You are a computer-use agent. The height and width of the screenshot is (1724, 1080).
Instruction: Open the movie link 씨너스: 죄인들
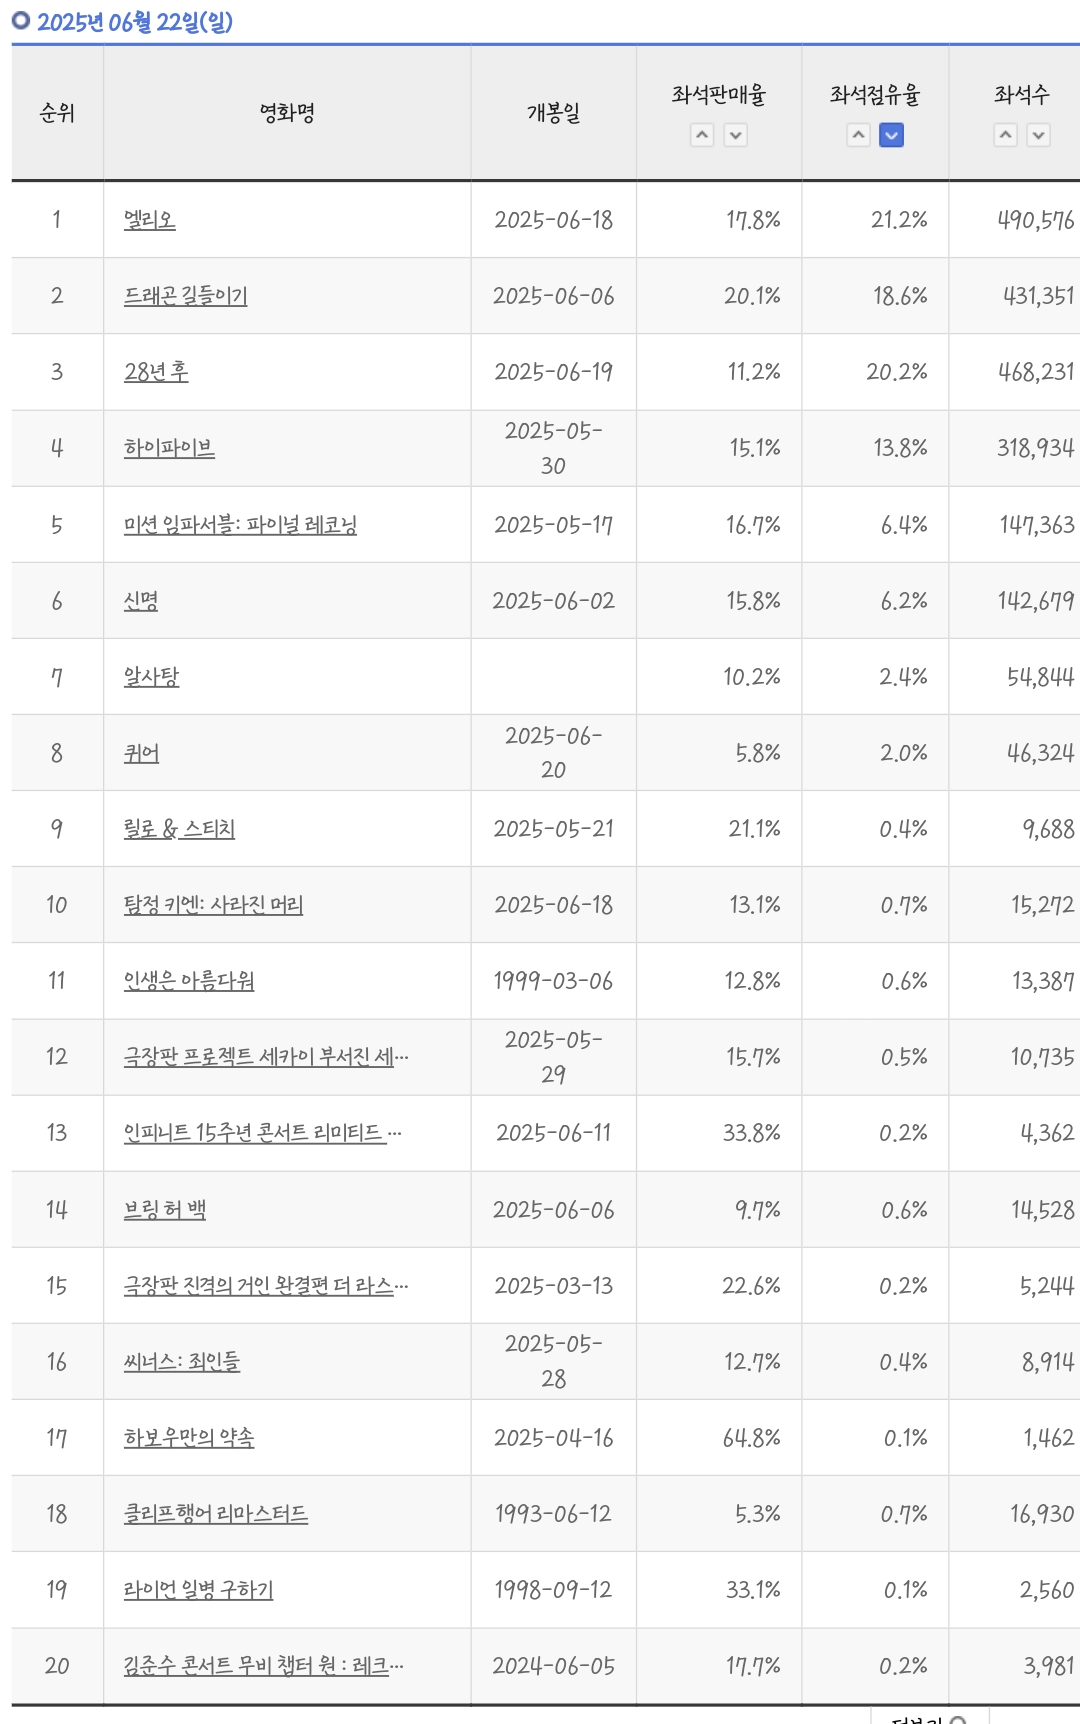182,1361
